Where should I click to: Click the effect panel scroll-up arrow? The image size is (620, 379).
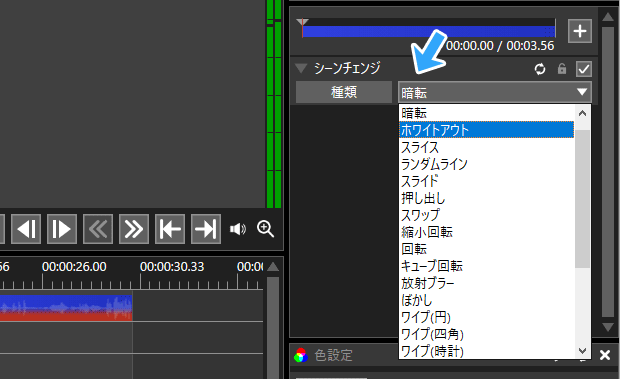point(607,17)
